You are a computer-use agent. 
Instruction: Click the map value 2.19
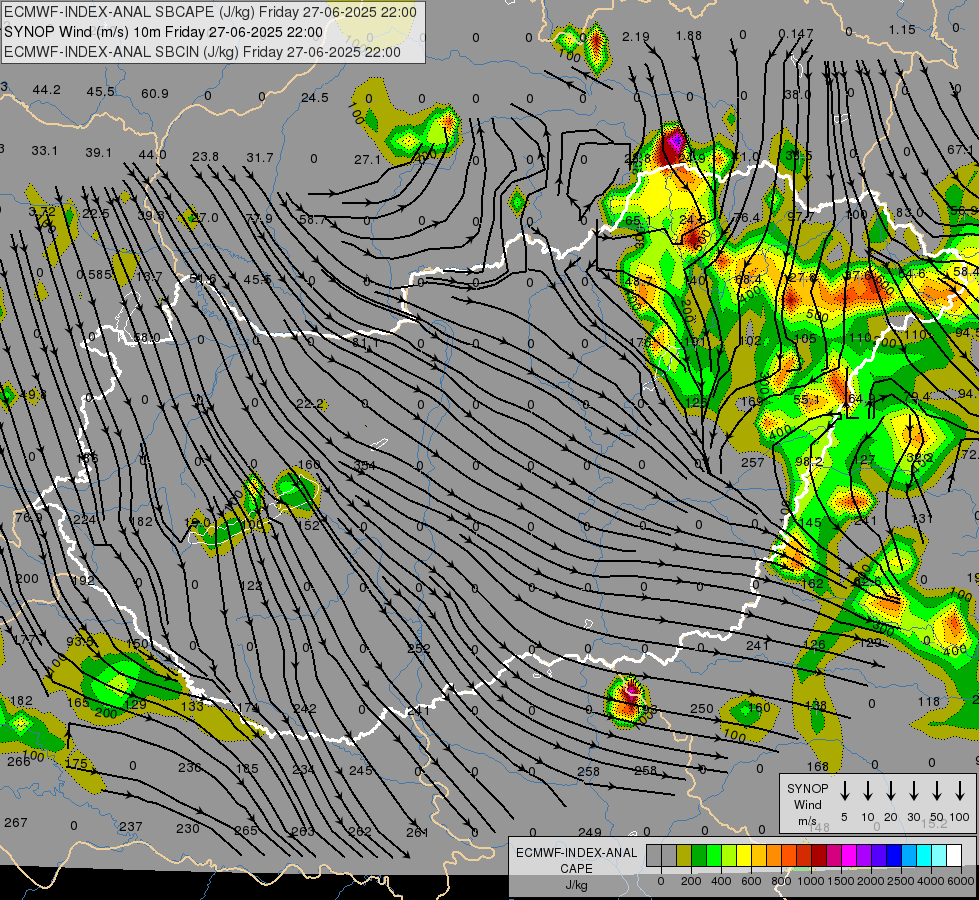(x=636, y=37)
